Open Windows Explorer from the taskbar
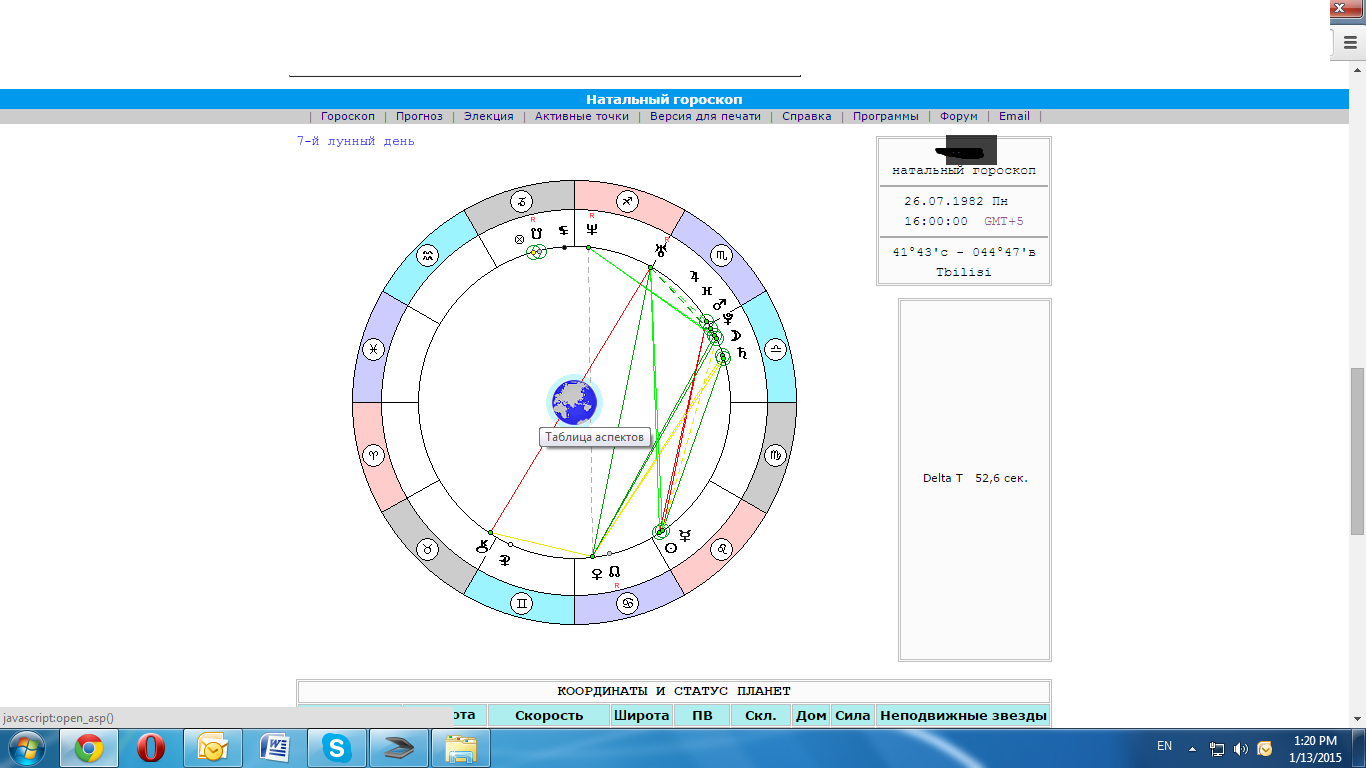 [460, 748]
